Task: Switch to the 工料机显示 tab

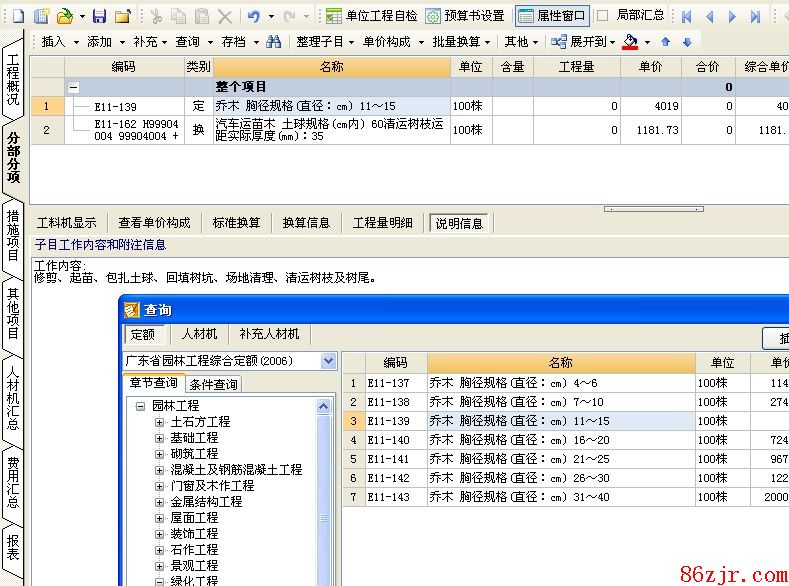Action: (x=67, y=223)
